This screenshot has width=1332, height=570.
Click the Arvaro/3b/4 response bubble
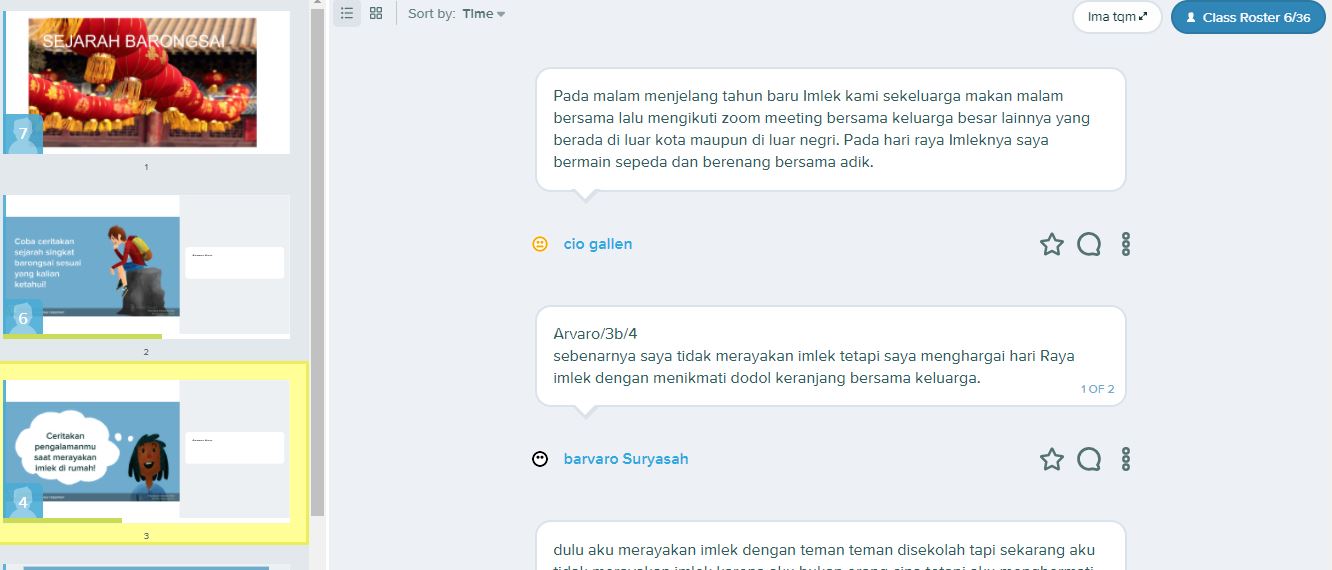831,357
